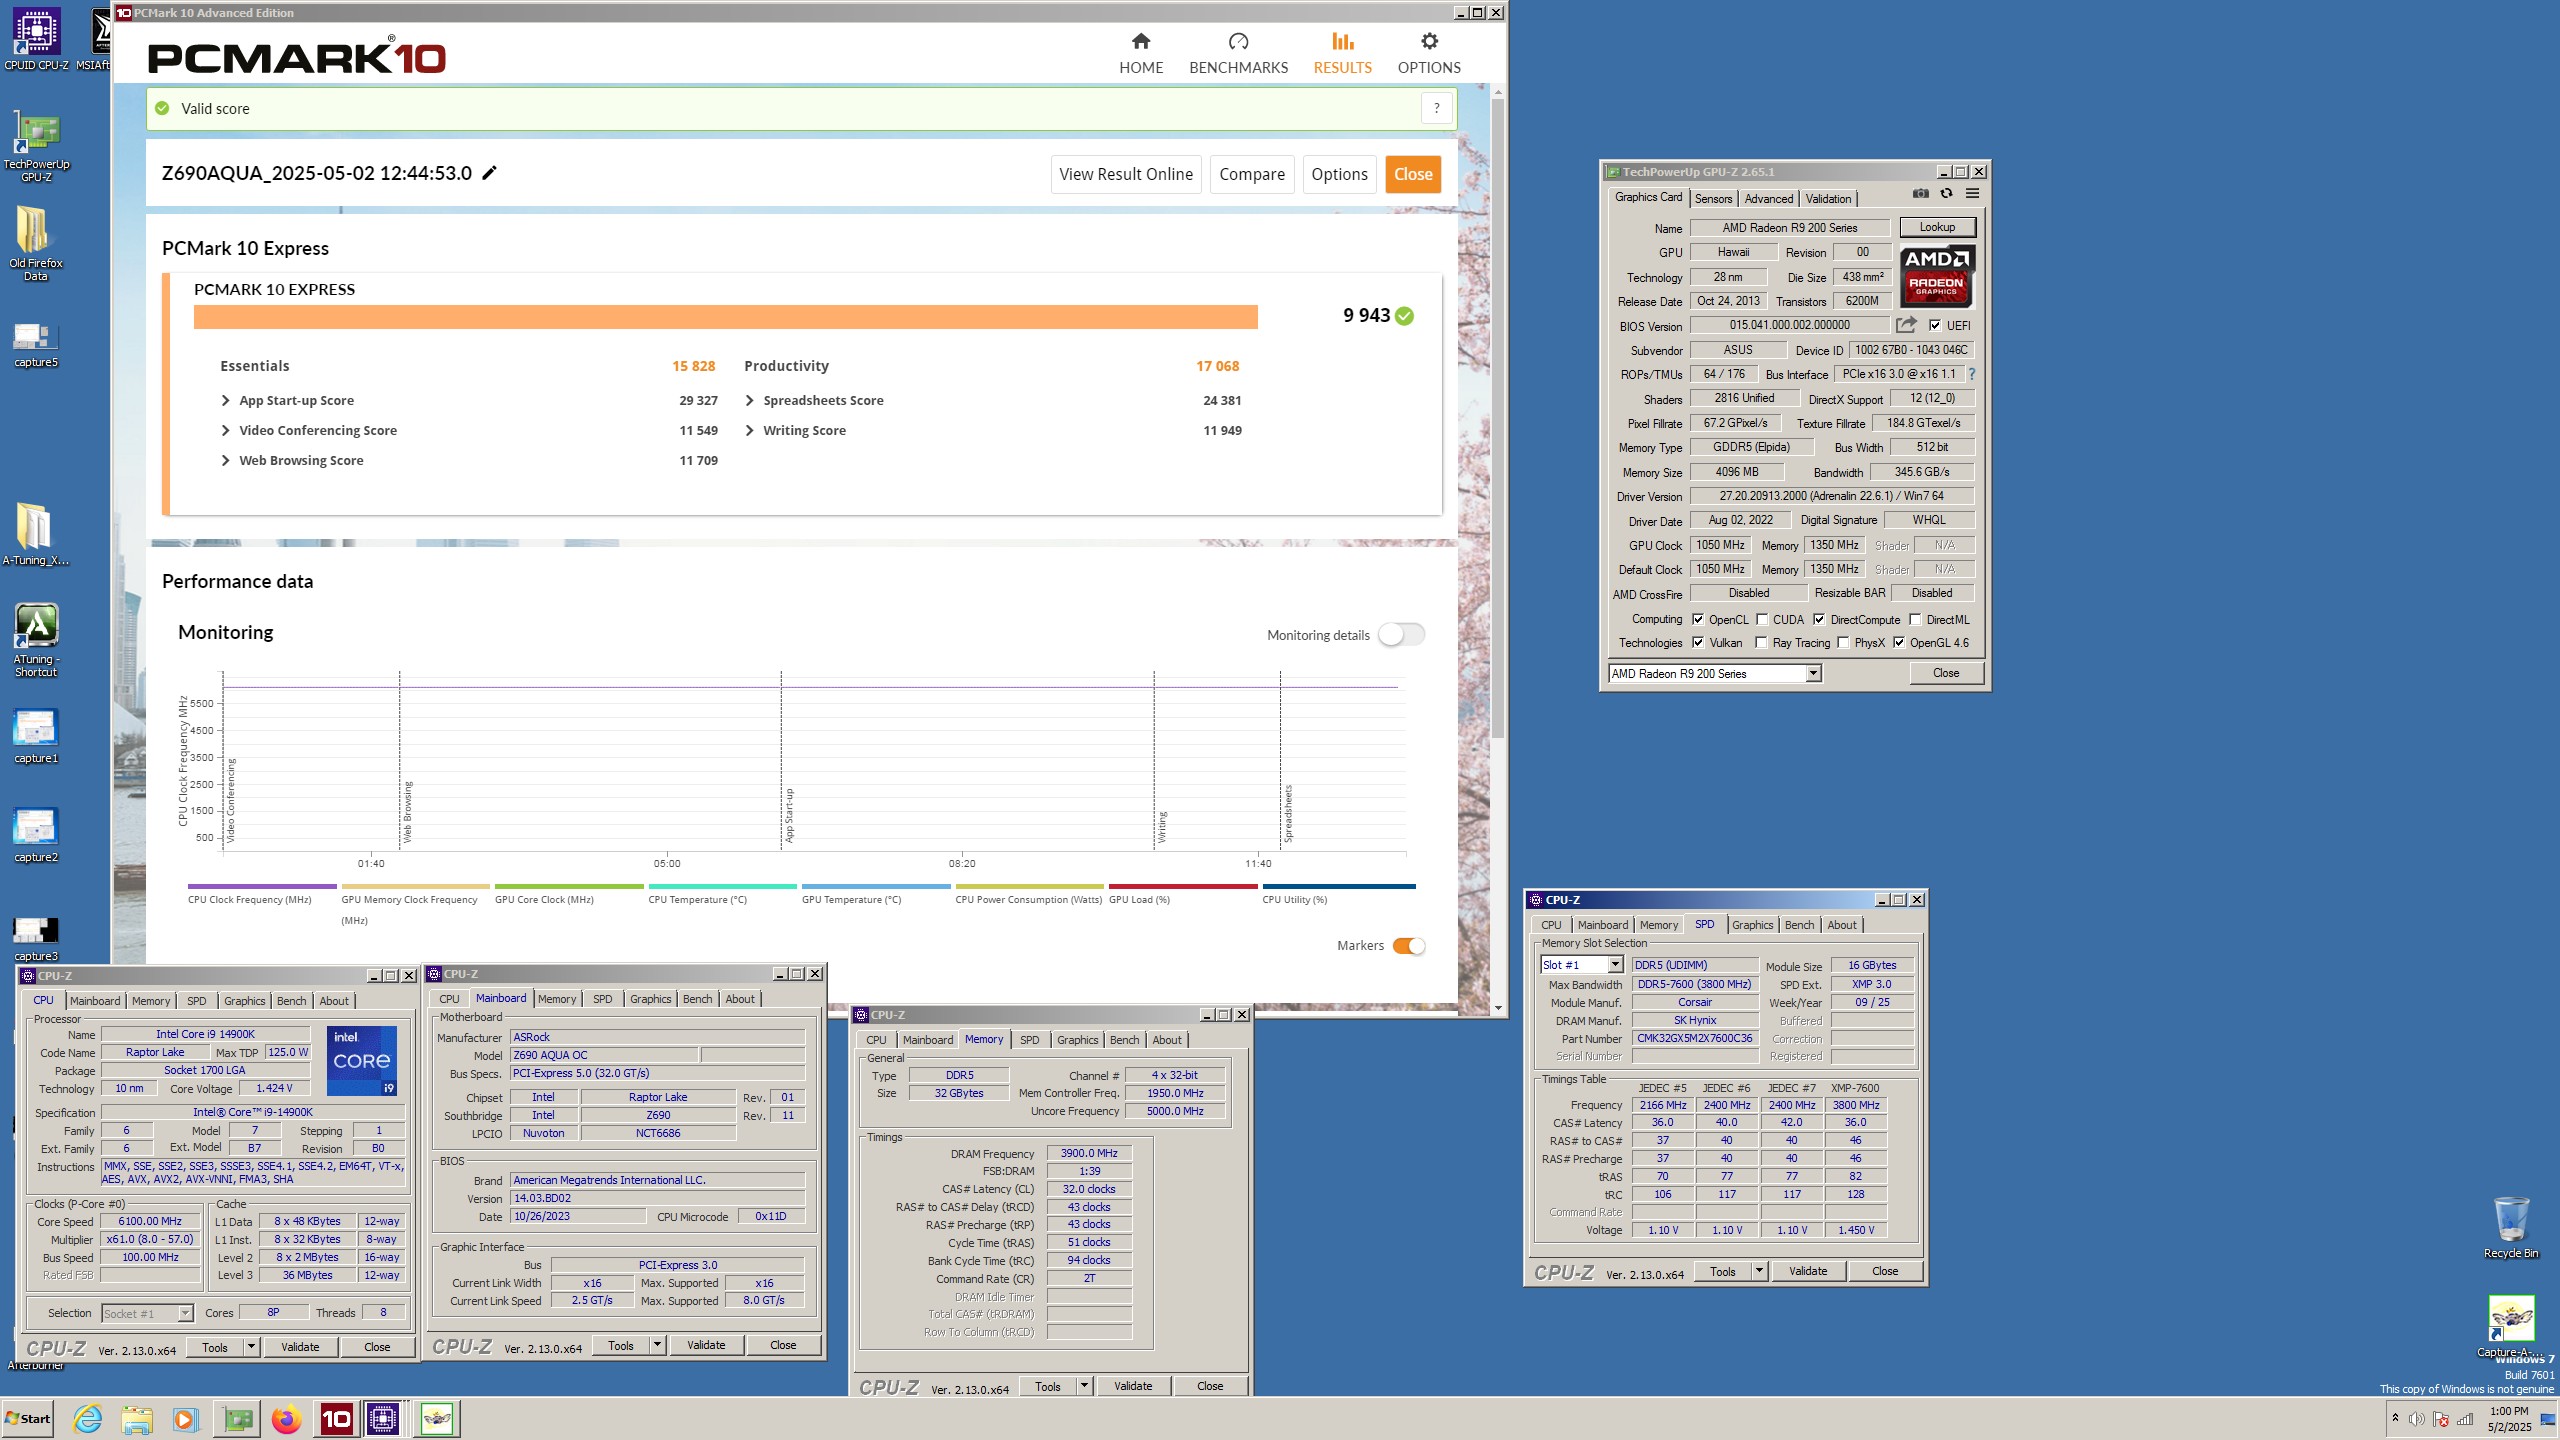
Task: Switch to CPU-Z taskbar button
Action: [x=384, y=1419]
